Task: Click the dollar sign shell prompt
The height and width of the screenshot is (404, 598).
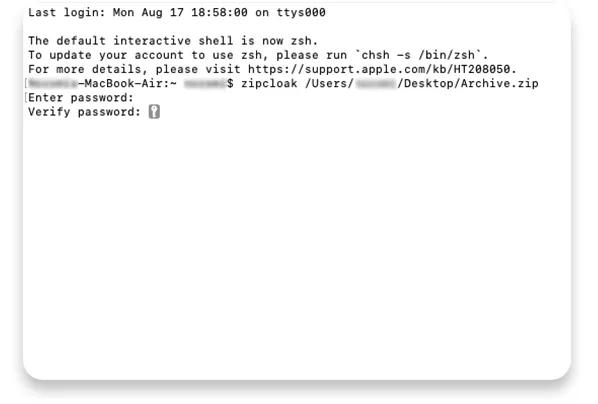Action: point(230,83)
